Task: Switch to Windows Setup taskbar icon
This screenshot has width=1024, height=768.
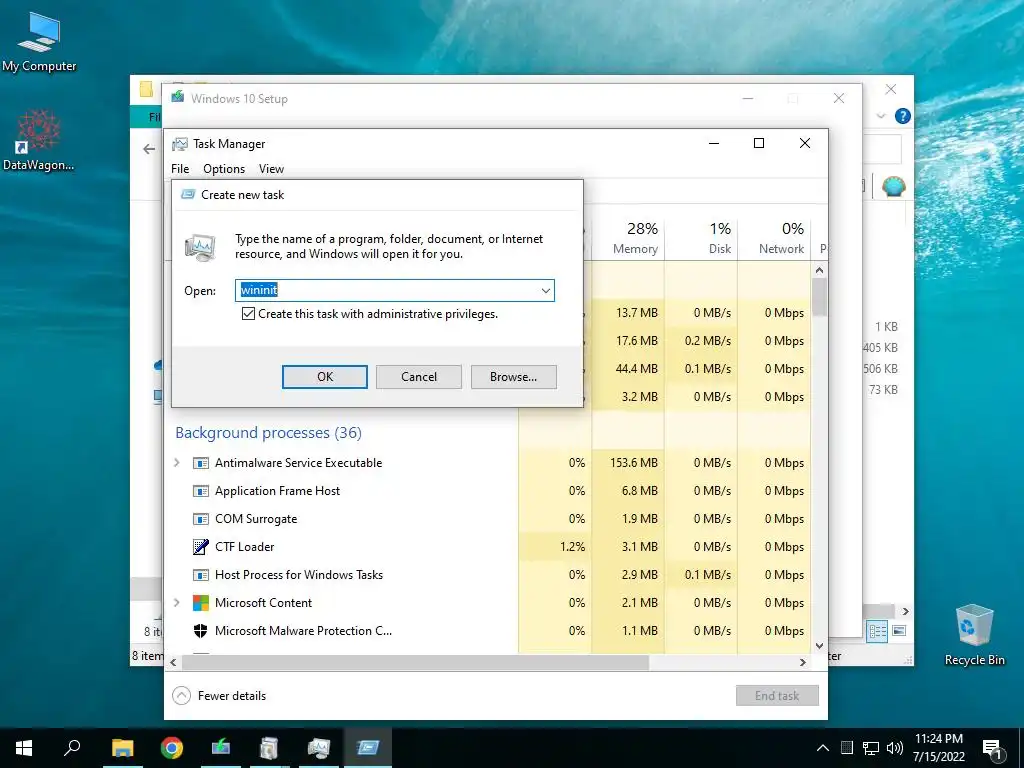Action: (221, 748)
